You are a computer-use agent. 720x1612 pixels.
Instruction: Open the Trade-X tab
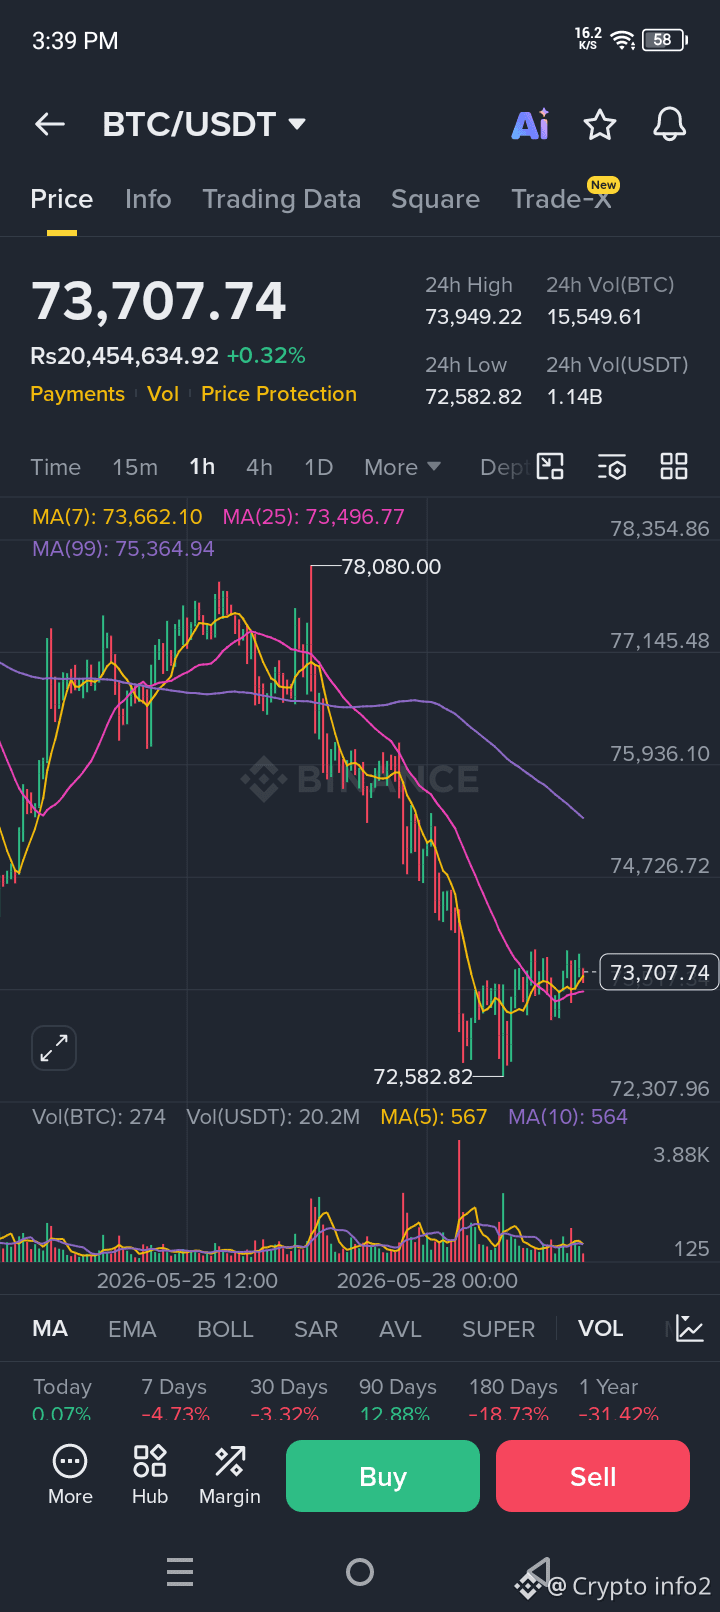pos(561,199)
